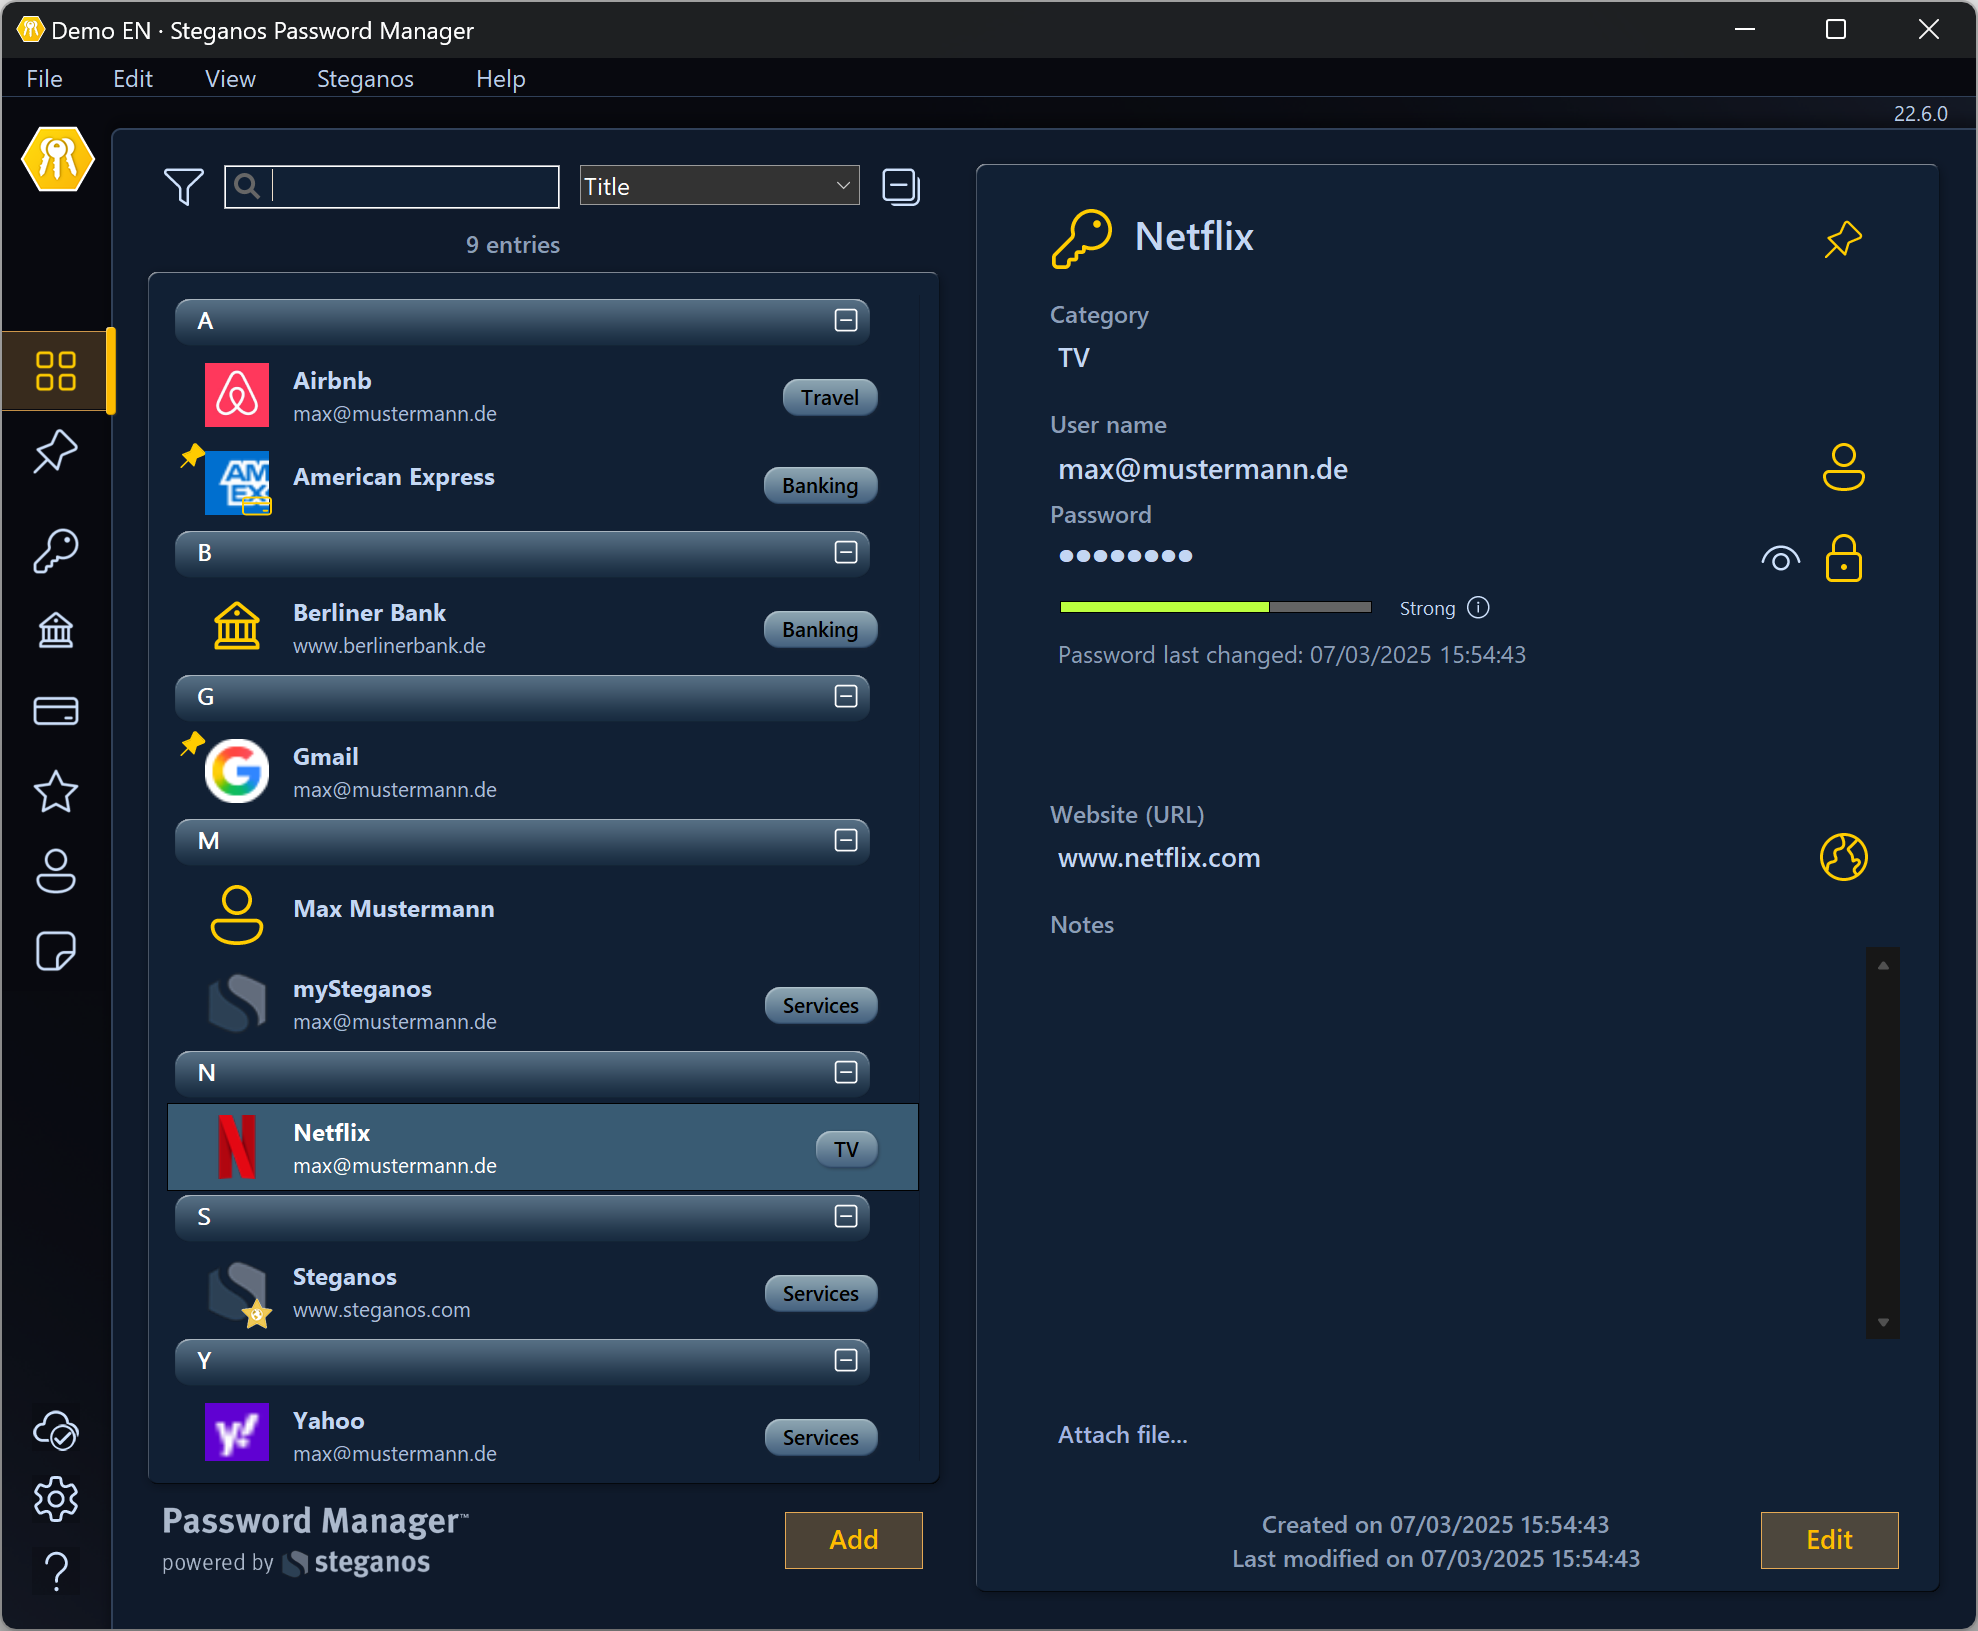Click the password strength bar
Image resolution: width=1978 pixels, height=1631 pixels.
(1215, 607)
